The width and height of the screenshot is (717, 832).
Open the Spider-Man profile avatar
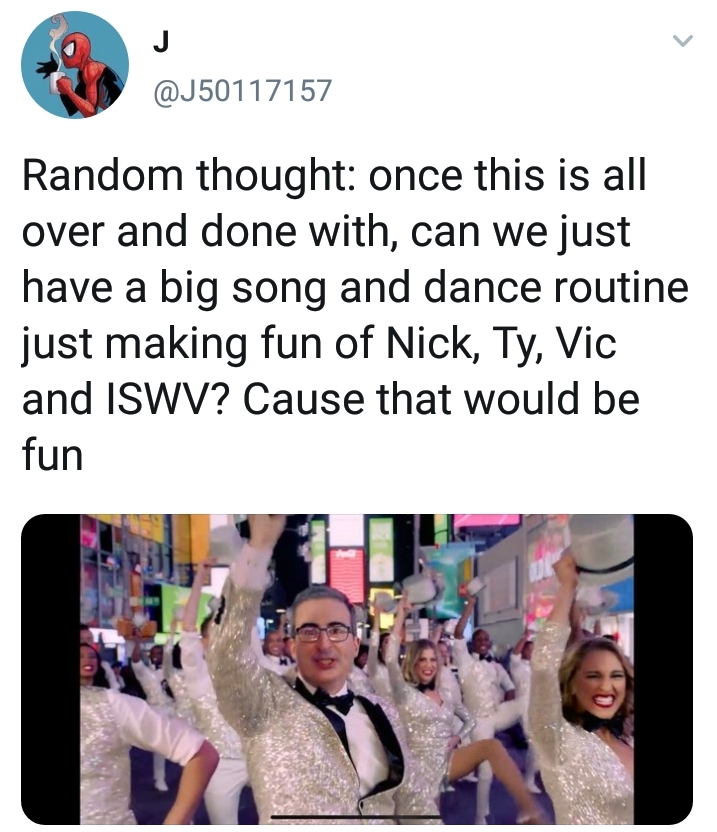[75, 65]
